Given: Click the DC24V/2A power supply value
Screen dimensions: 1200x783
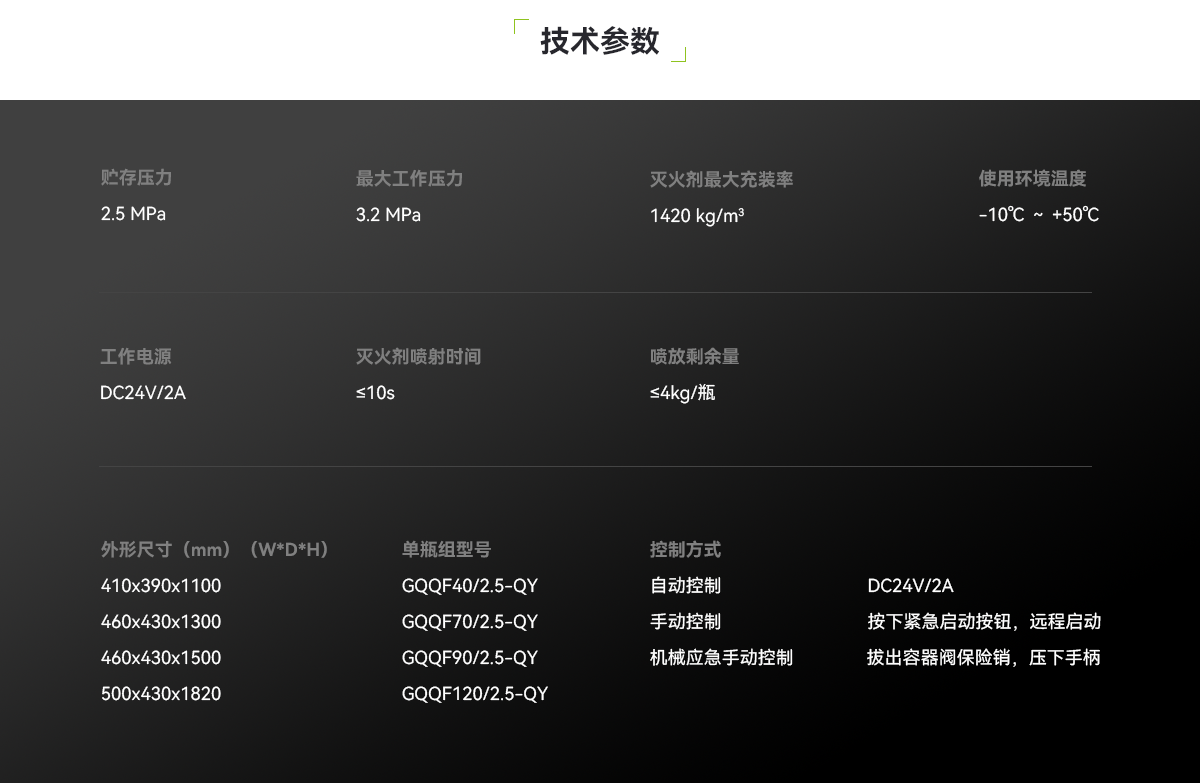Looking at the screenshot, I should point(142,392).
